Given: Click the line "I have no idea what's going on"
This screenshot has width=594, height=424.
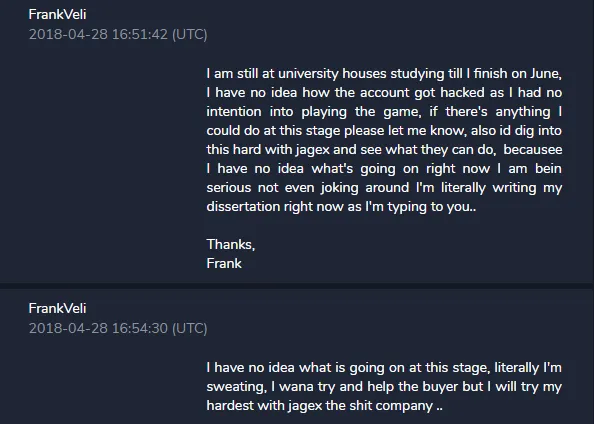Looking at the screenshot, I should (x=384, y=168).
